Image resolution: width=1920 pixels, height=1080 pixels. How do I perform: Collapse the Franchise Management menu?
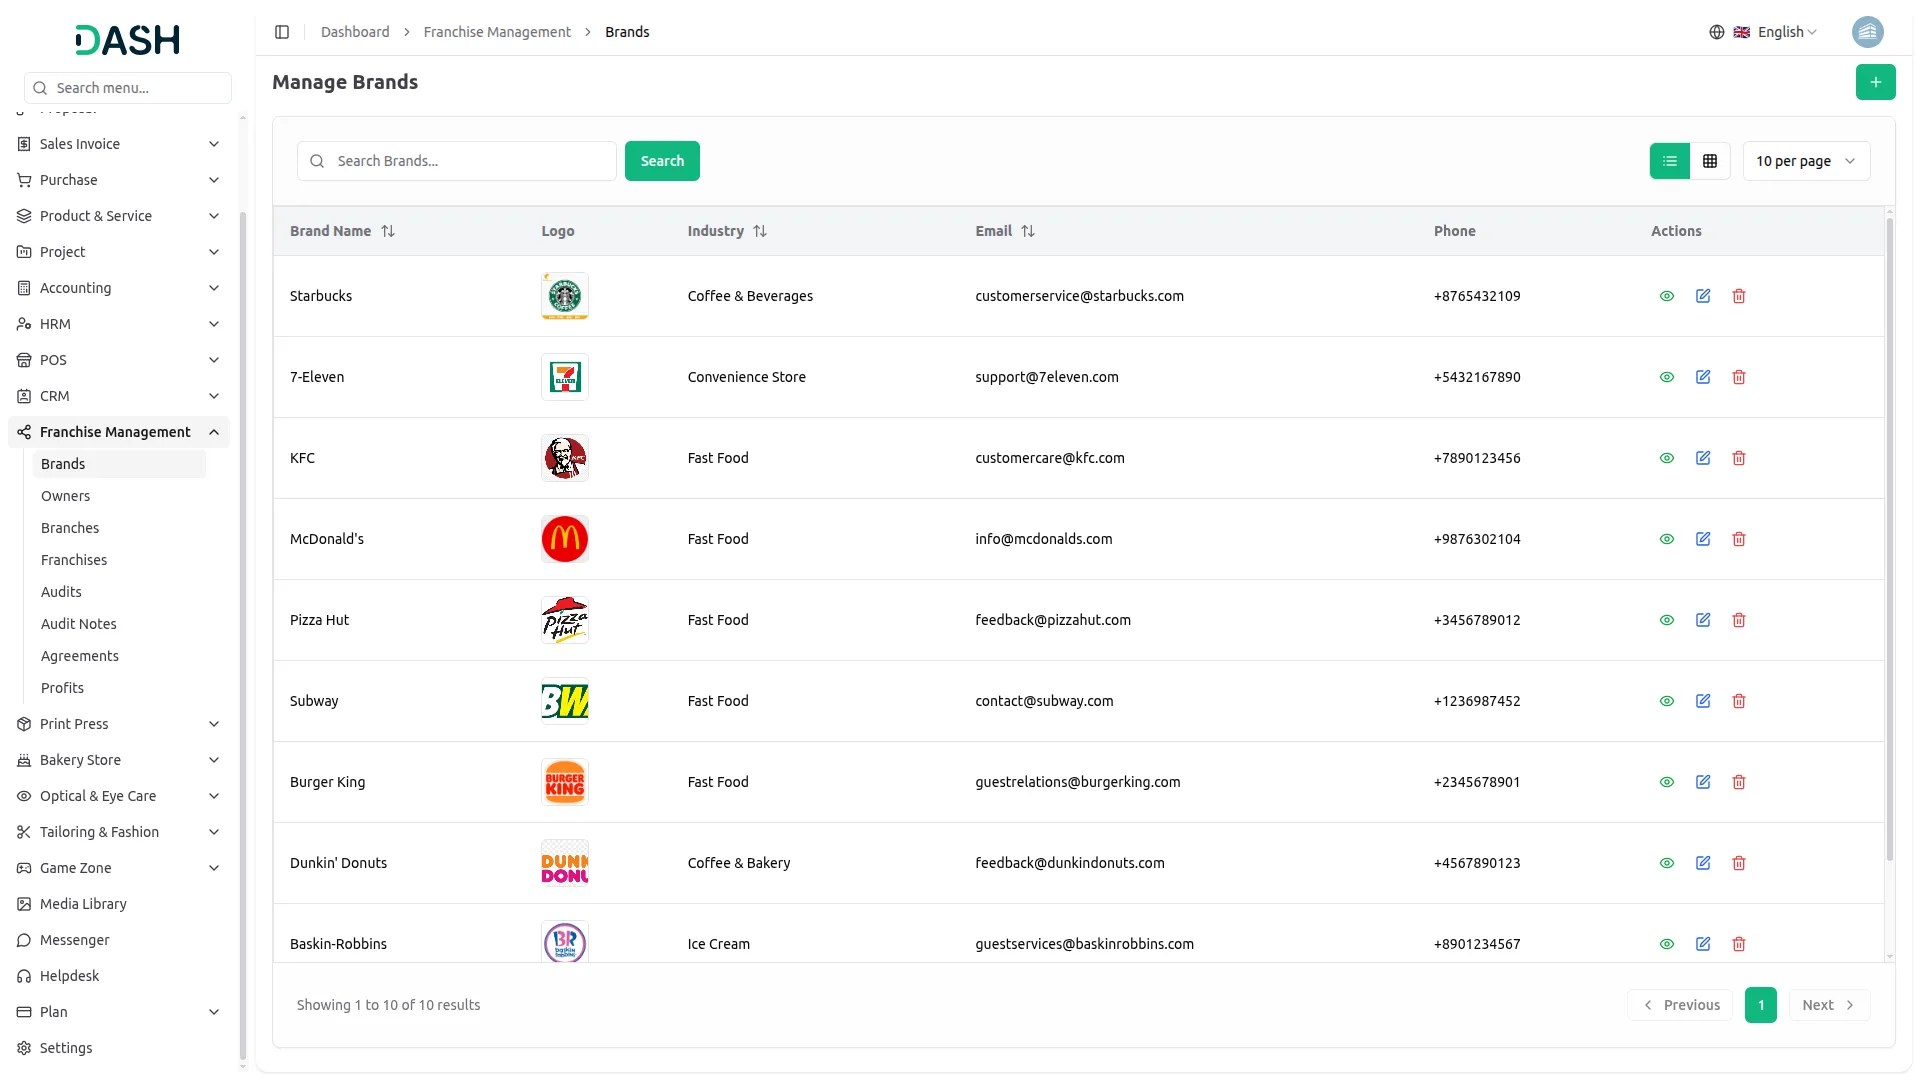(214, 432)
